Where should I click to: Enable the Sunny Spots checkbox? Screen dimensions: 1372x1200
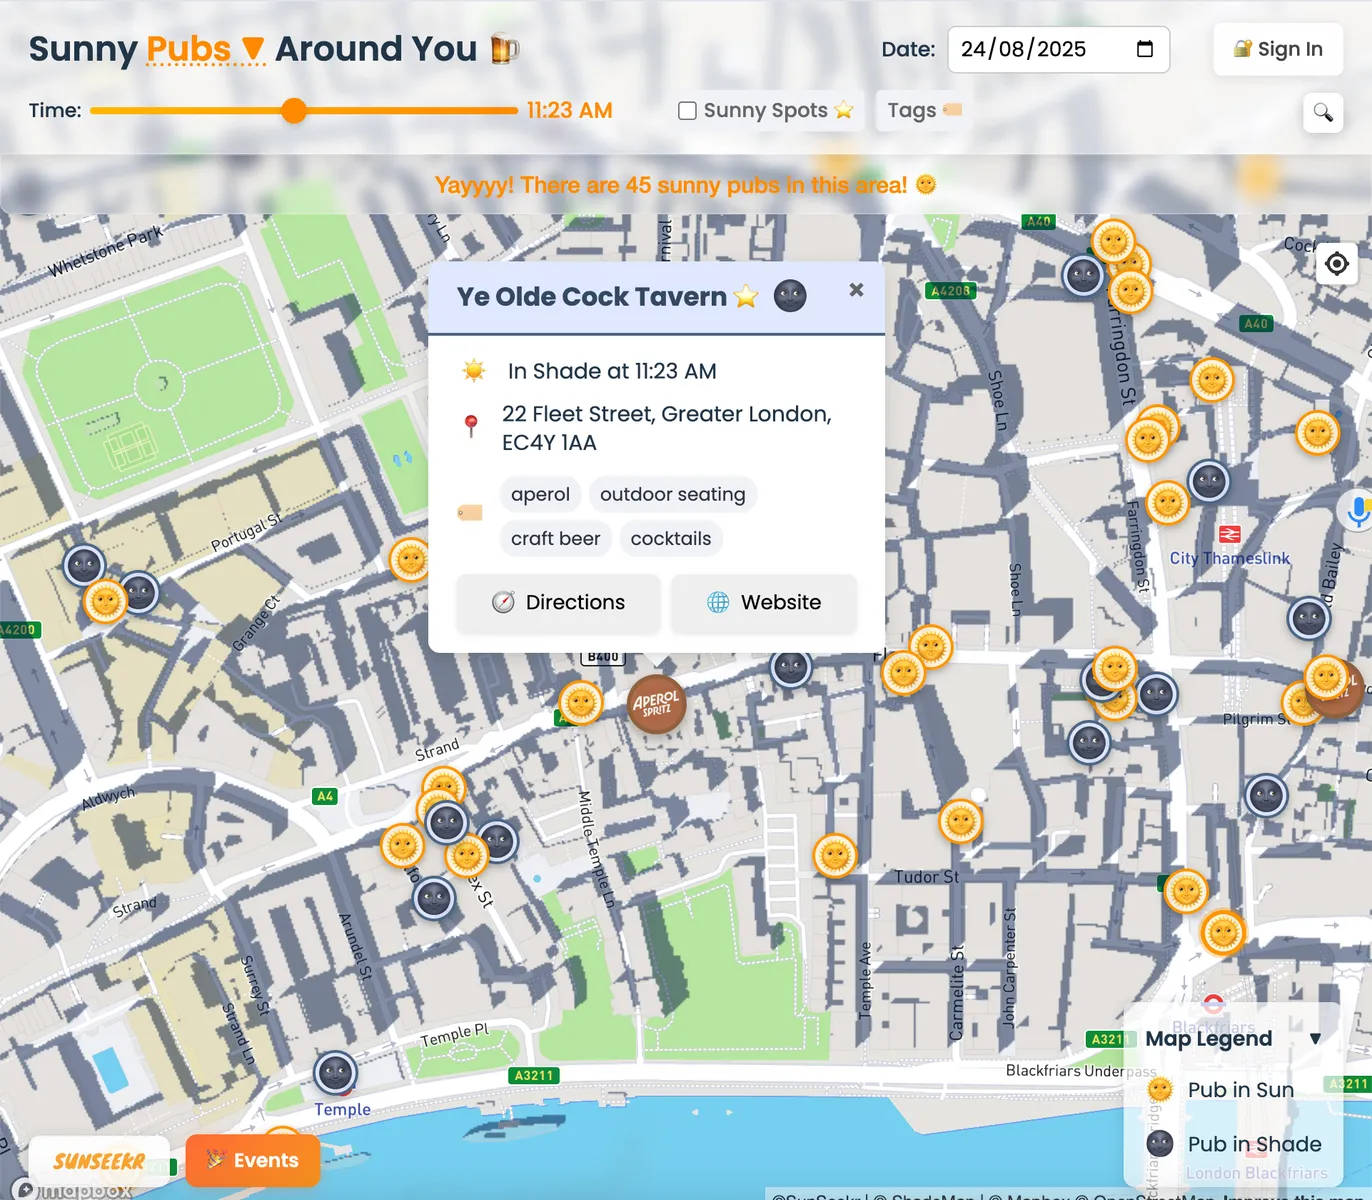point(687,111)
